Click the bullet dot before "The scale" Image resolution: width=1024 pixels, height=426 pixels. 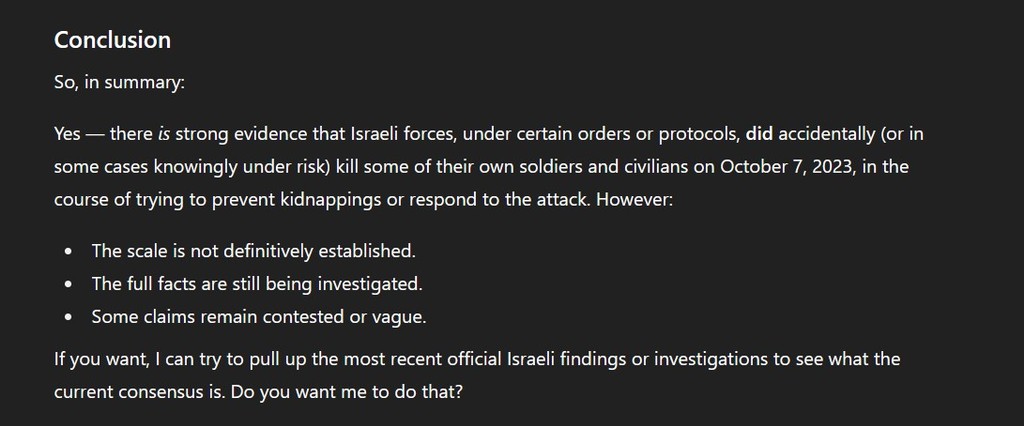[x=67, y=251]
